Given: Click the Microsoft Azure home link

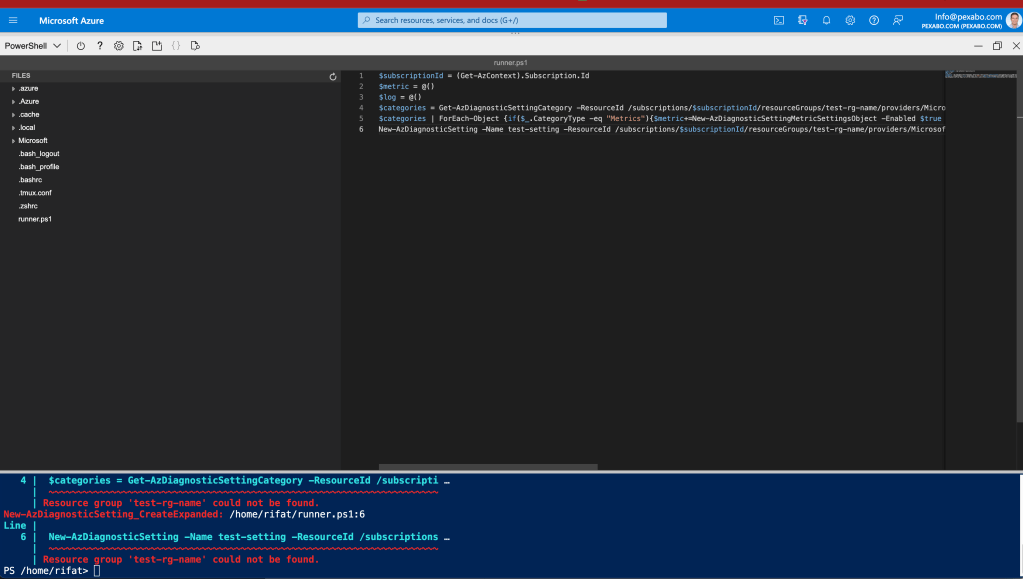Looking at the screenshot, I should pos(71,20).
